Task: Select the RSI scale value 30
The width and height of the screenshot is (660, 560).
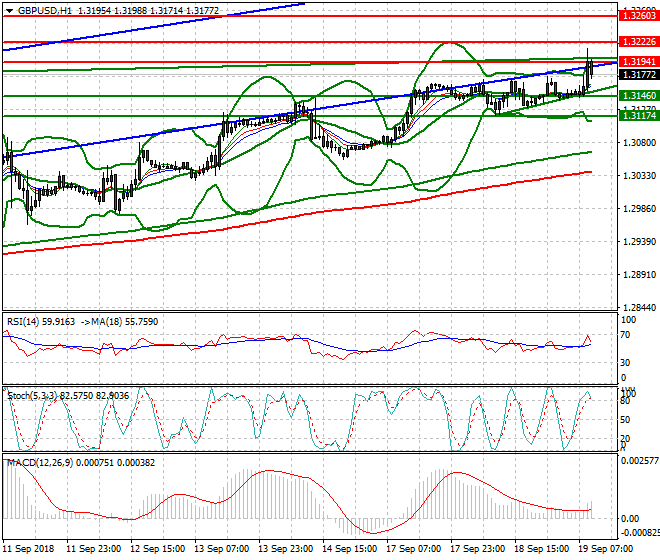Action: tap(625, 363)
